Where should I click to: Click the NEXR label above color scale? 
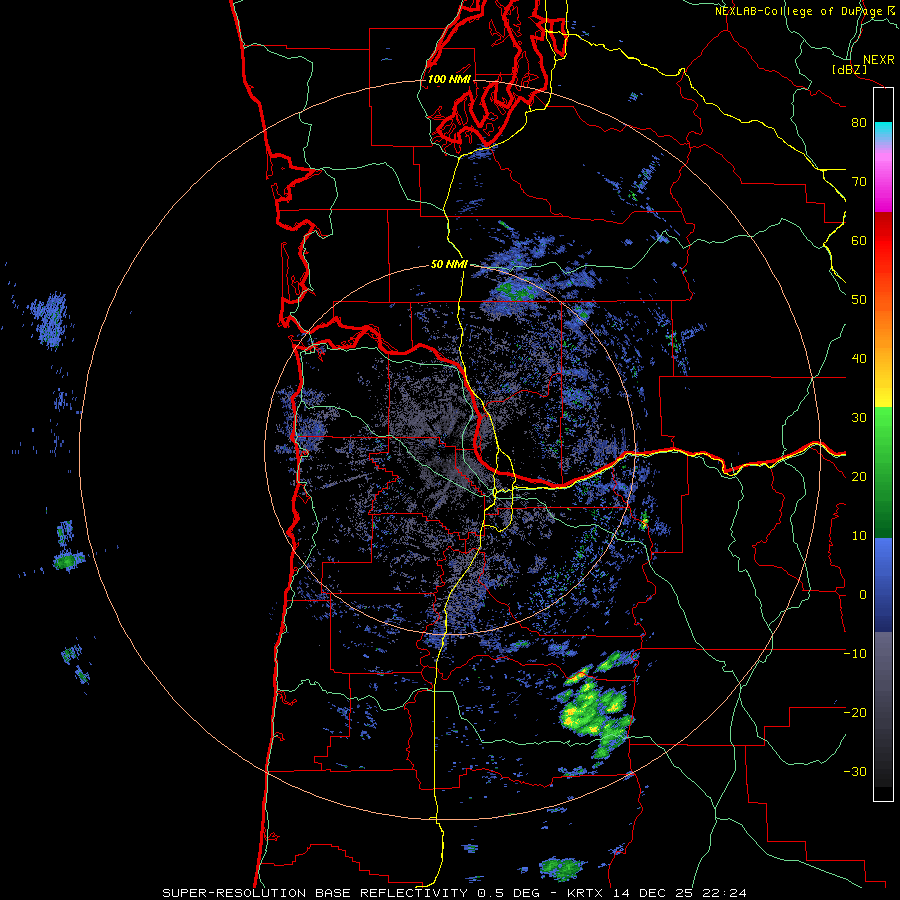(878, 60)
